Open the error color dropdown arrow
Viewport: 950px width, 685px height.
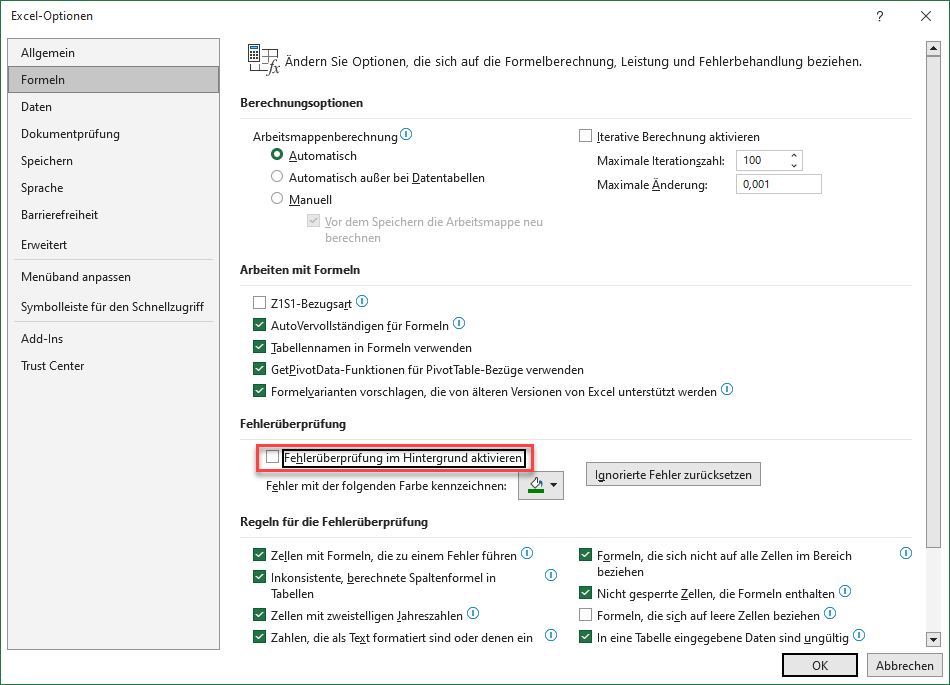[x=554, y=485]
